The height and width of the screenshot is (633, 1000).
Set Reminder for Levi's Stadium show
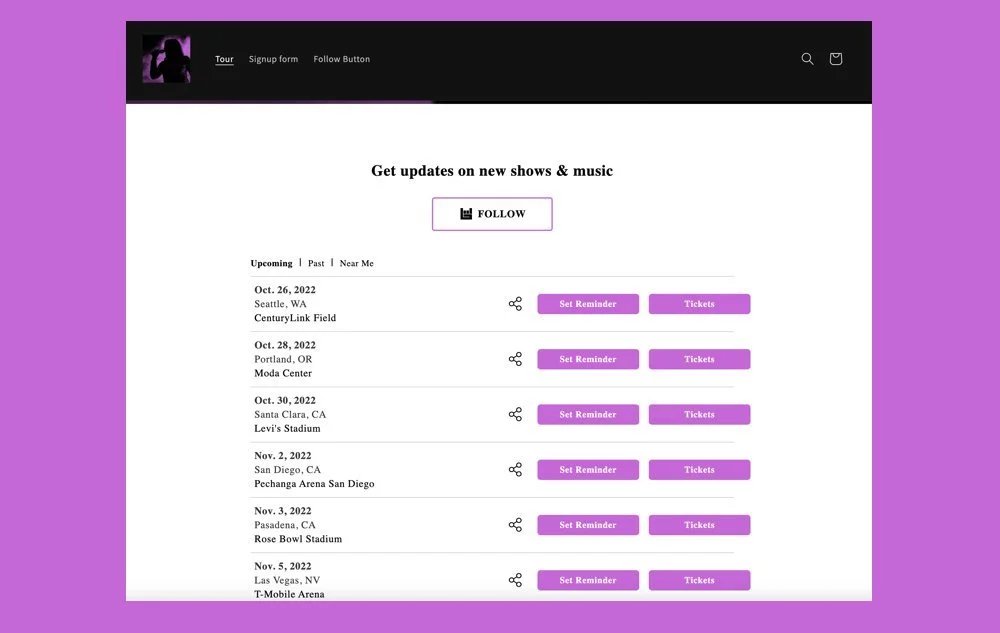(x=588, y=414)
